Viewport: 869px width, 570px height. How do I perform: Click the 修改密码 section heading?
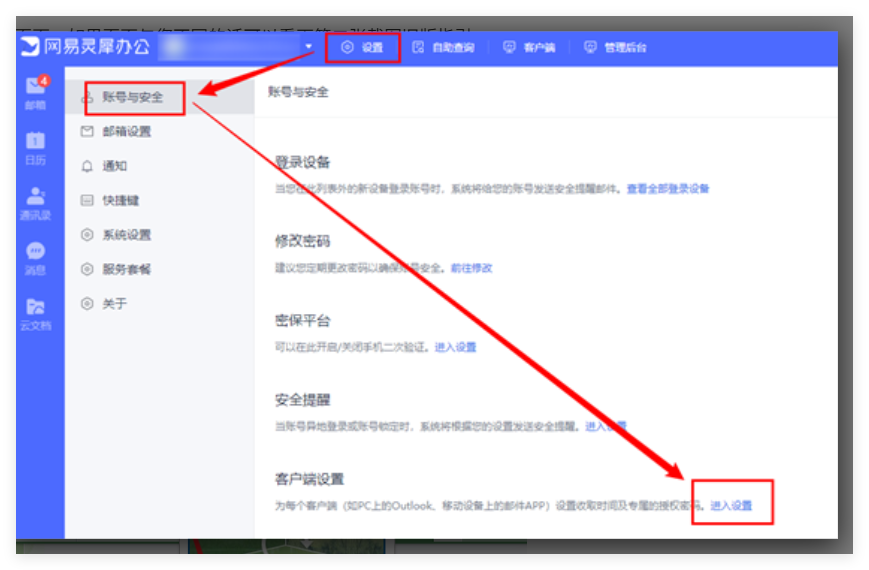303,241
